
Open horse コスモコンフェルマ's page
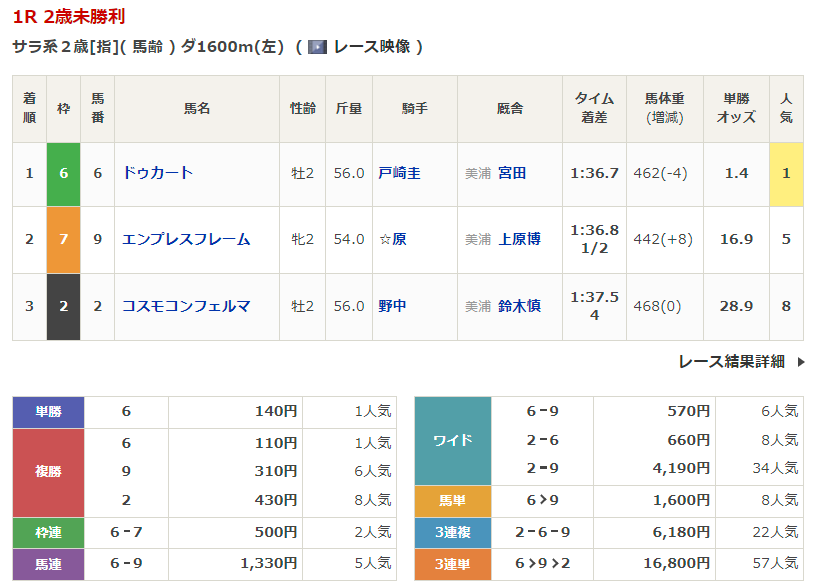pos(185,306)
